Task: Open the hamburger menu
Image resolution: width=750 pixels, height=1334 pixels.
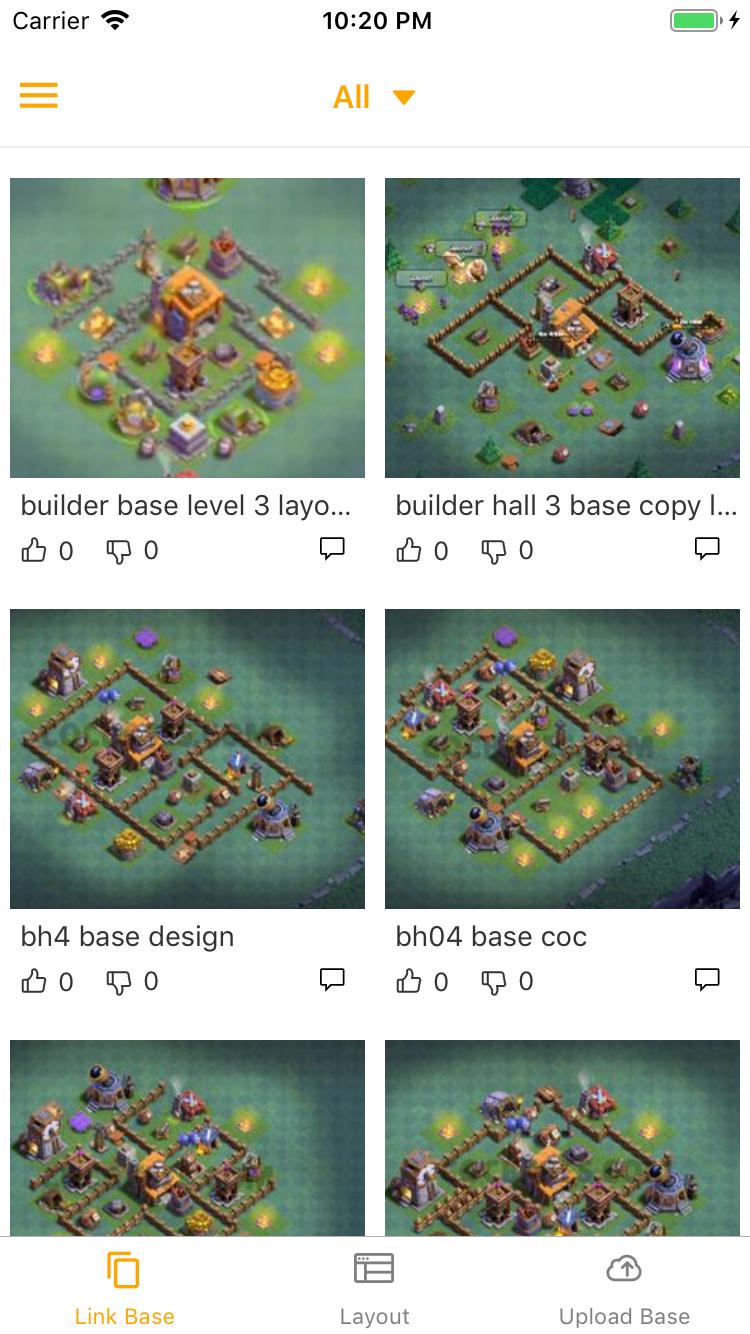Action: click(39, 96)
